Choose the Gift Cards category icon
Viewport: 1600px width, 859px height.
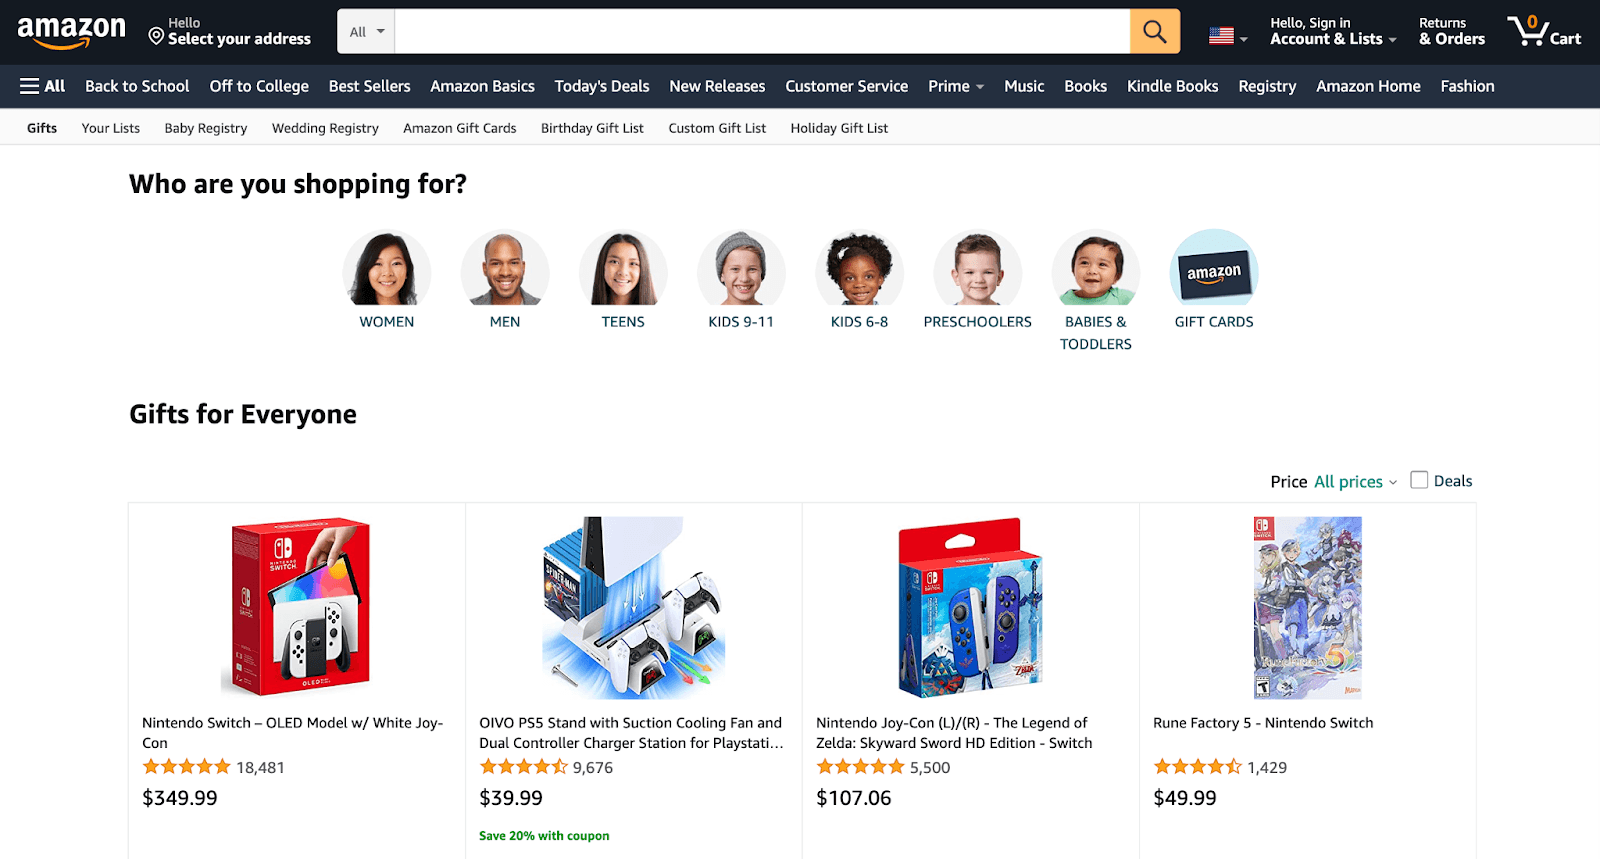[1213, 268]
